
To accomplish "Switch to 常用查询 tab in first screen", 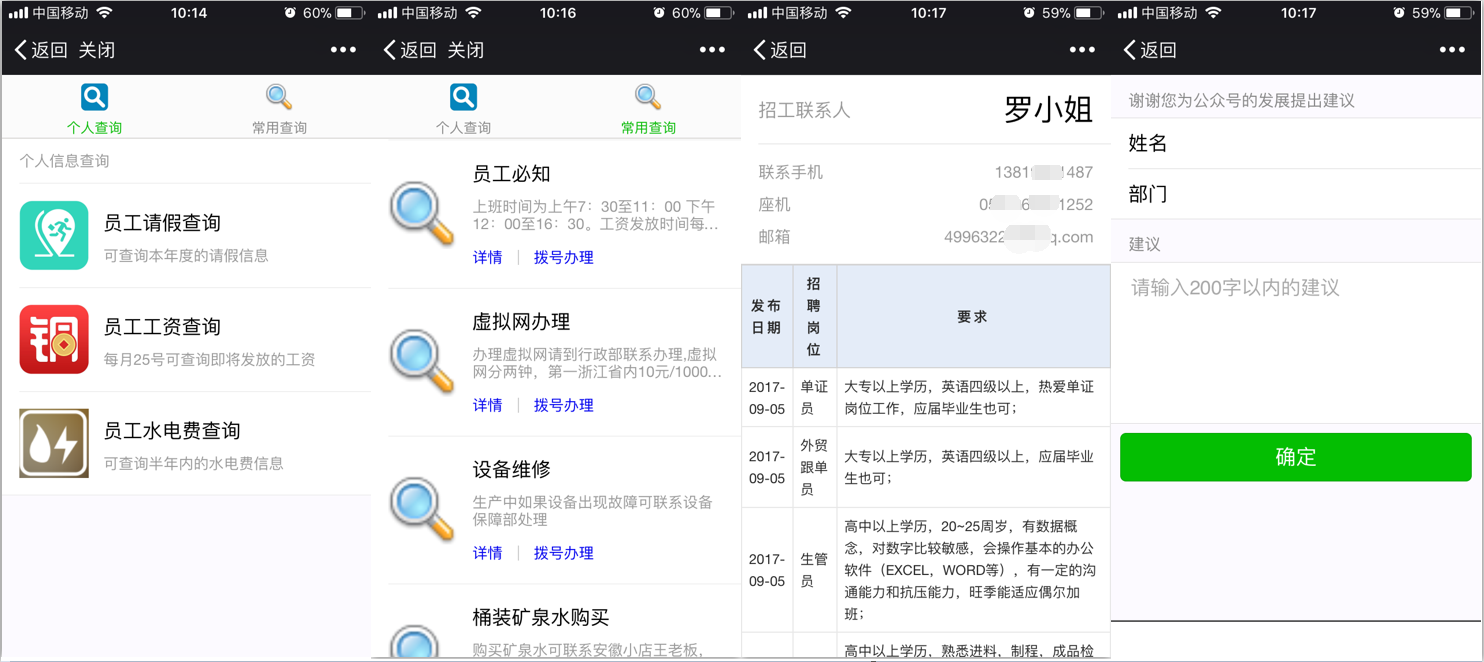I will point(279,109).
